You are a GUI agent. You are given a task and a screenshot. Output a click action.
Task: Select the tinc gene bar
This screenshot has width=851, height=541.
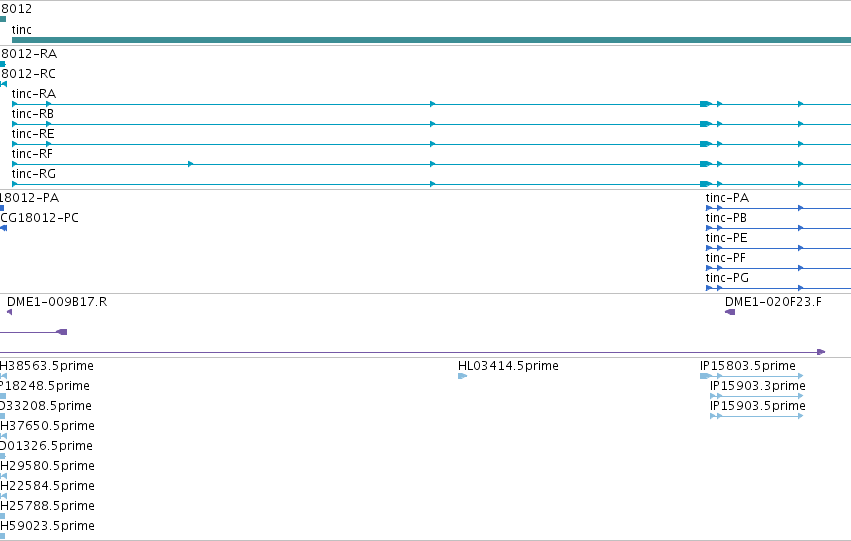pyautogui.click(x=431, y=40)
